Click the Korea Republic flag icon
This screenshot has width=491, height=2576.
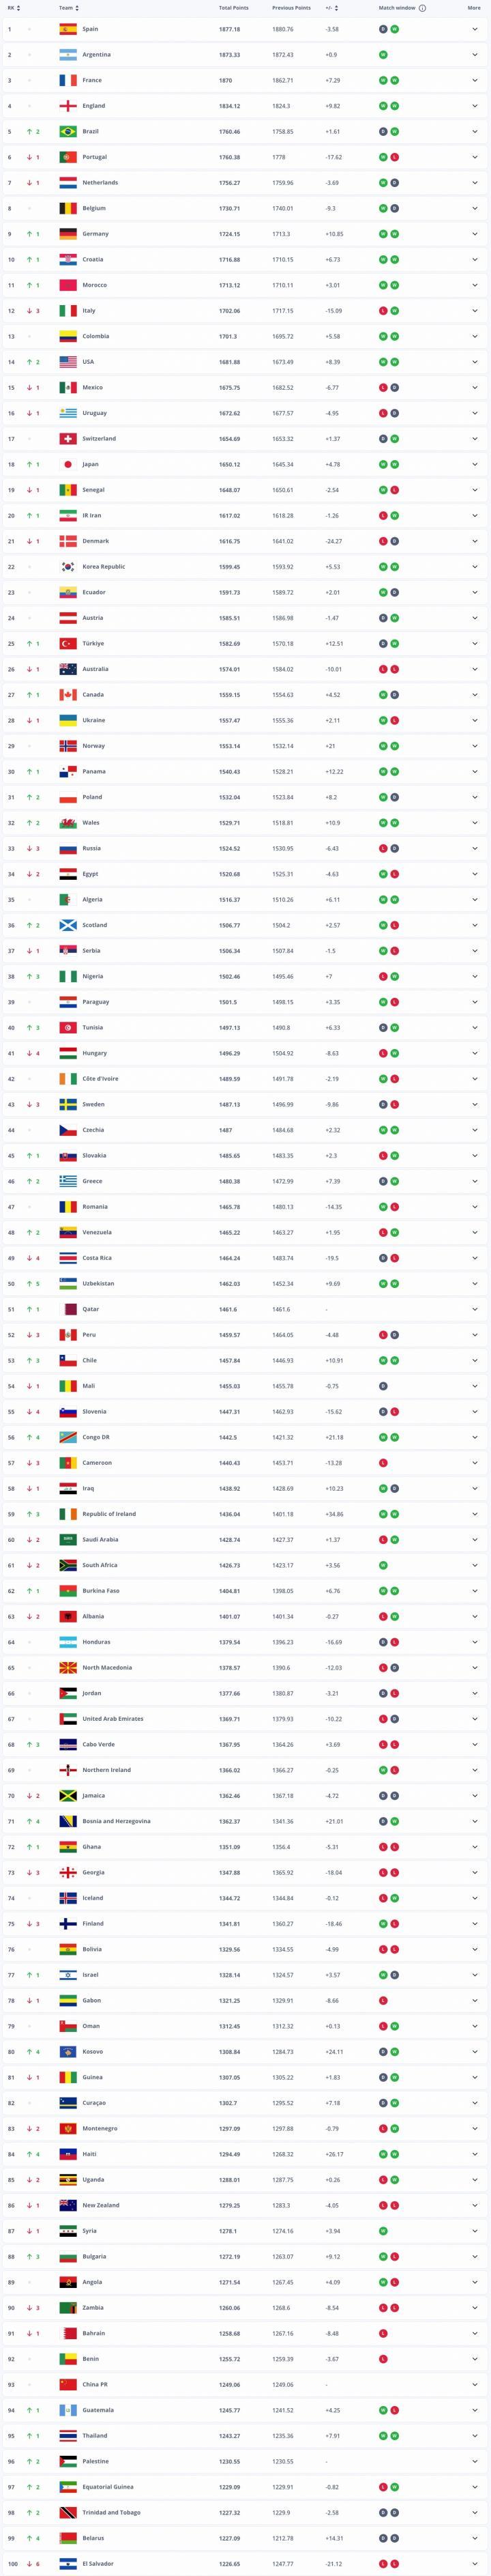point(68,567)
